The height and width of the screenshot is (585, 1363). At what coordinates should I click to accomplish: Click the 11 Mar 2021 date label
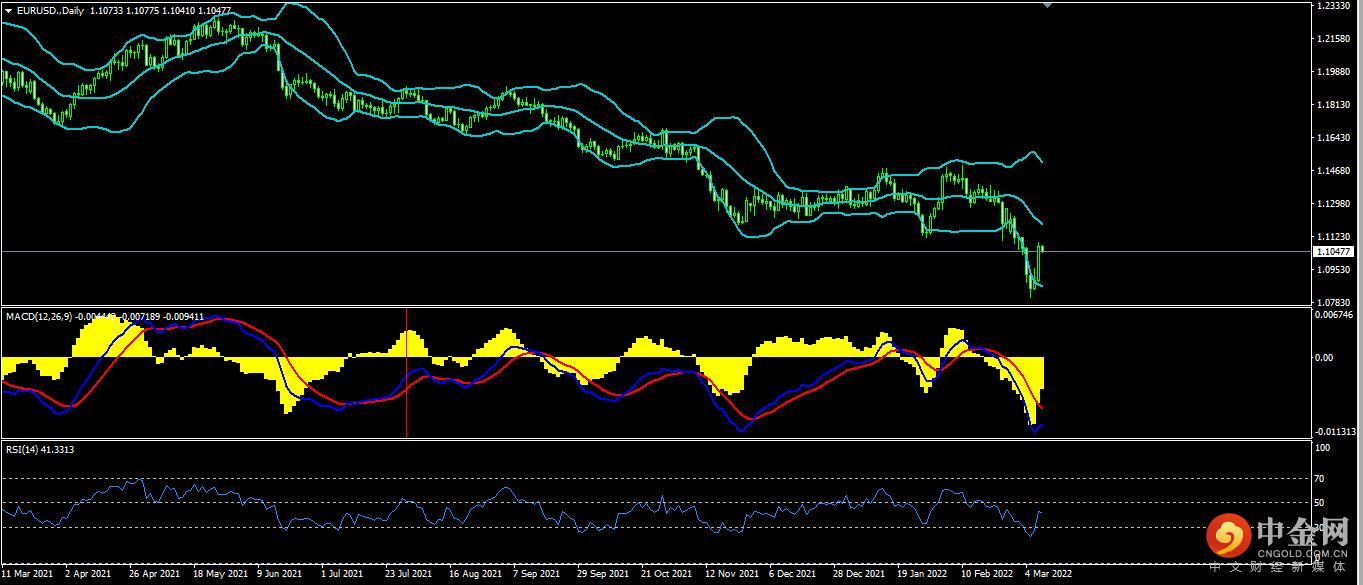pos(29,575)
